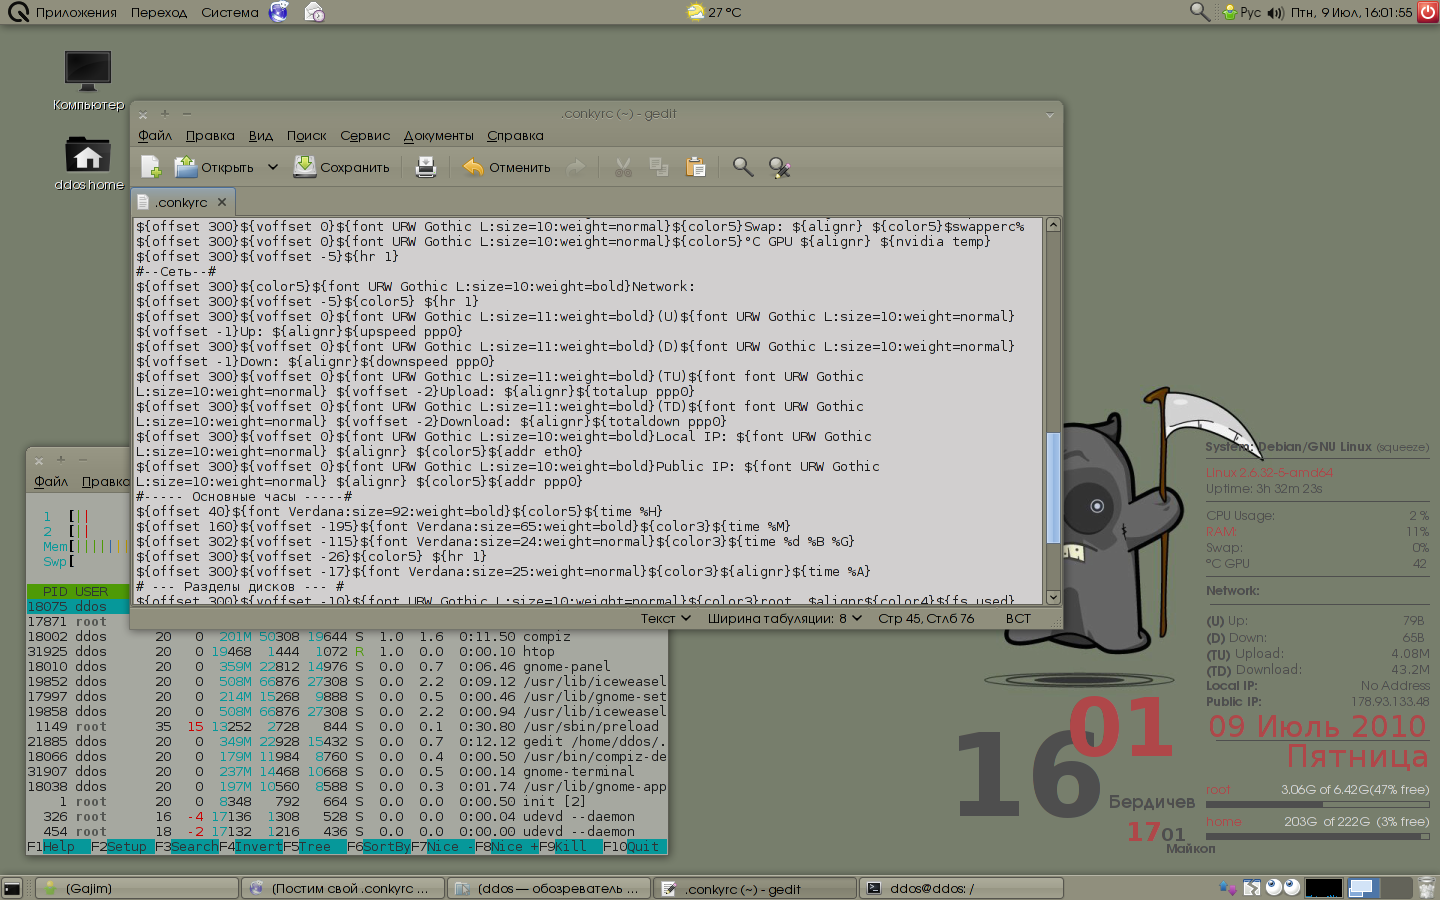Open the Справка menu
Image resolution: width=1440 pixels, height=900 pixels.
[x=515, y=135]
